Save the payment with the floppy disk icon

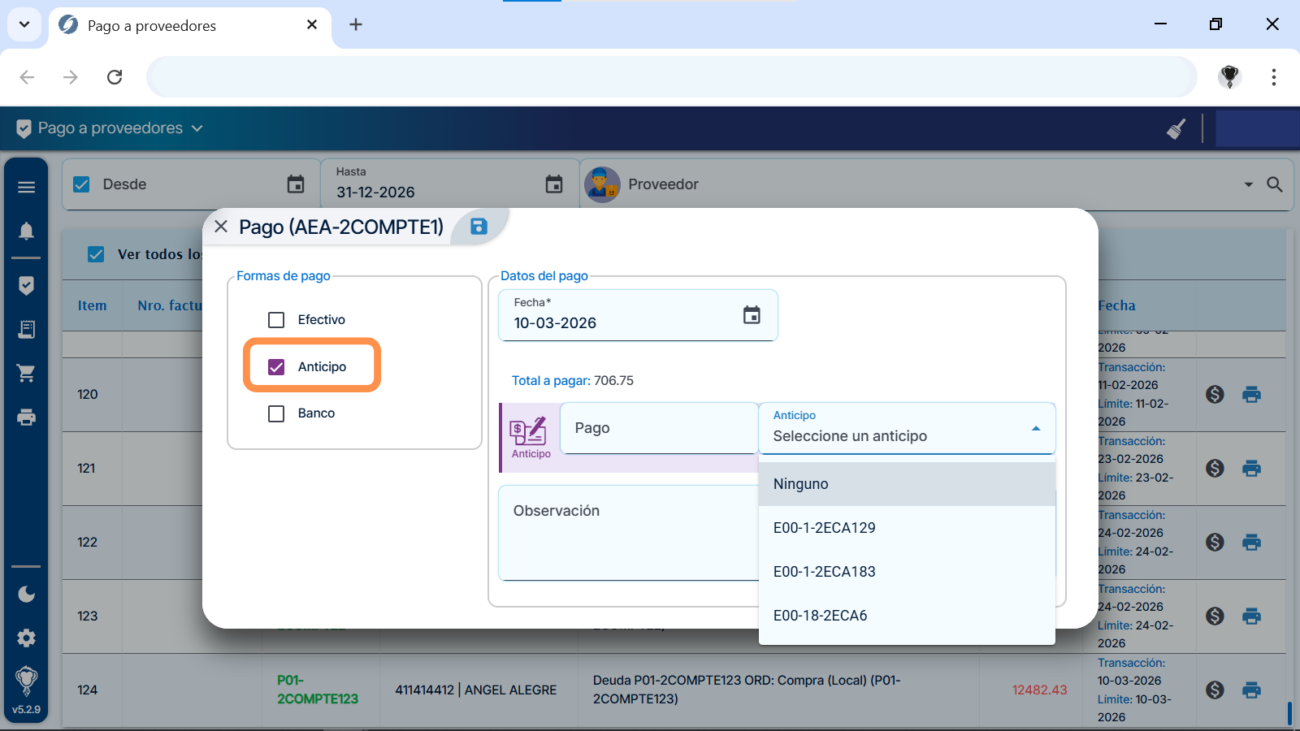pyautogui.click(x=478, y=226)
